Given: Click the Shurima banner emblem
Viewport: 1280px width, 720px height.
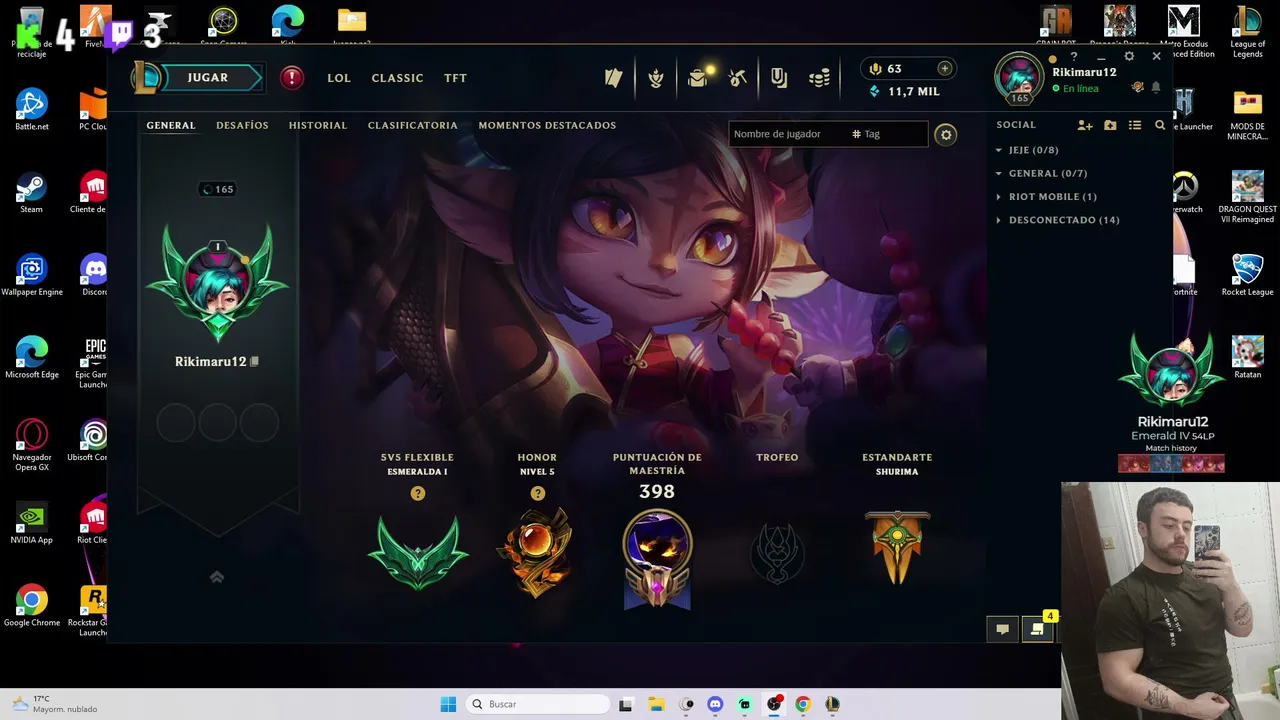Looking at the screenshot, I should point(897,548).
